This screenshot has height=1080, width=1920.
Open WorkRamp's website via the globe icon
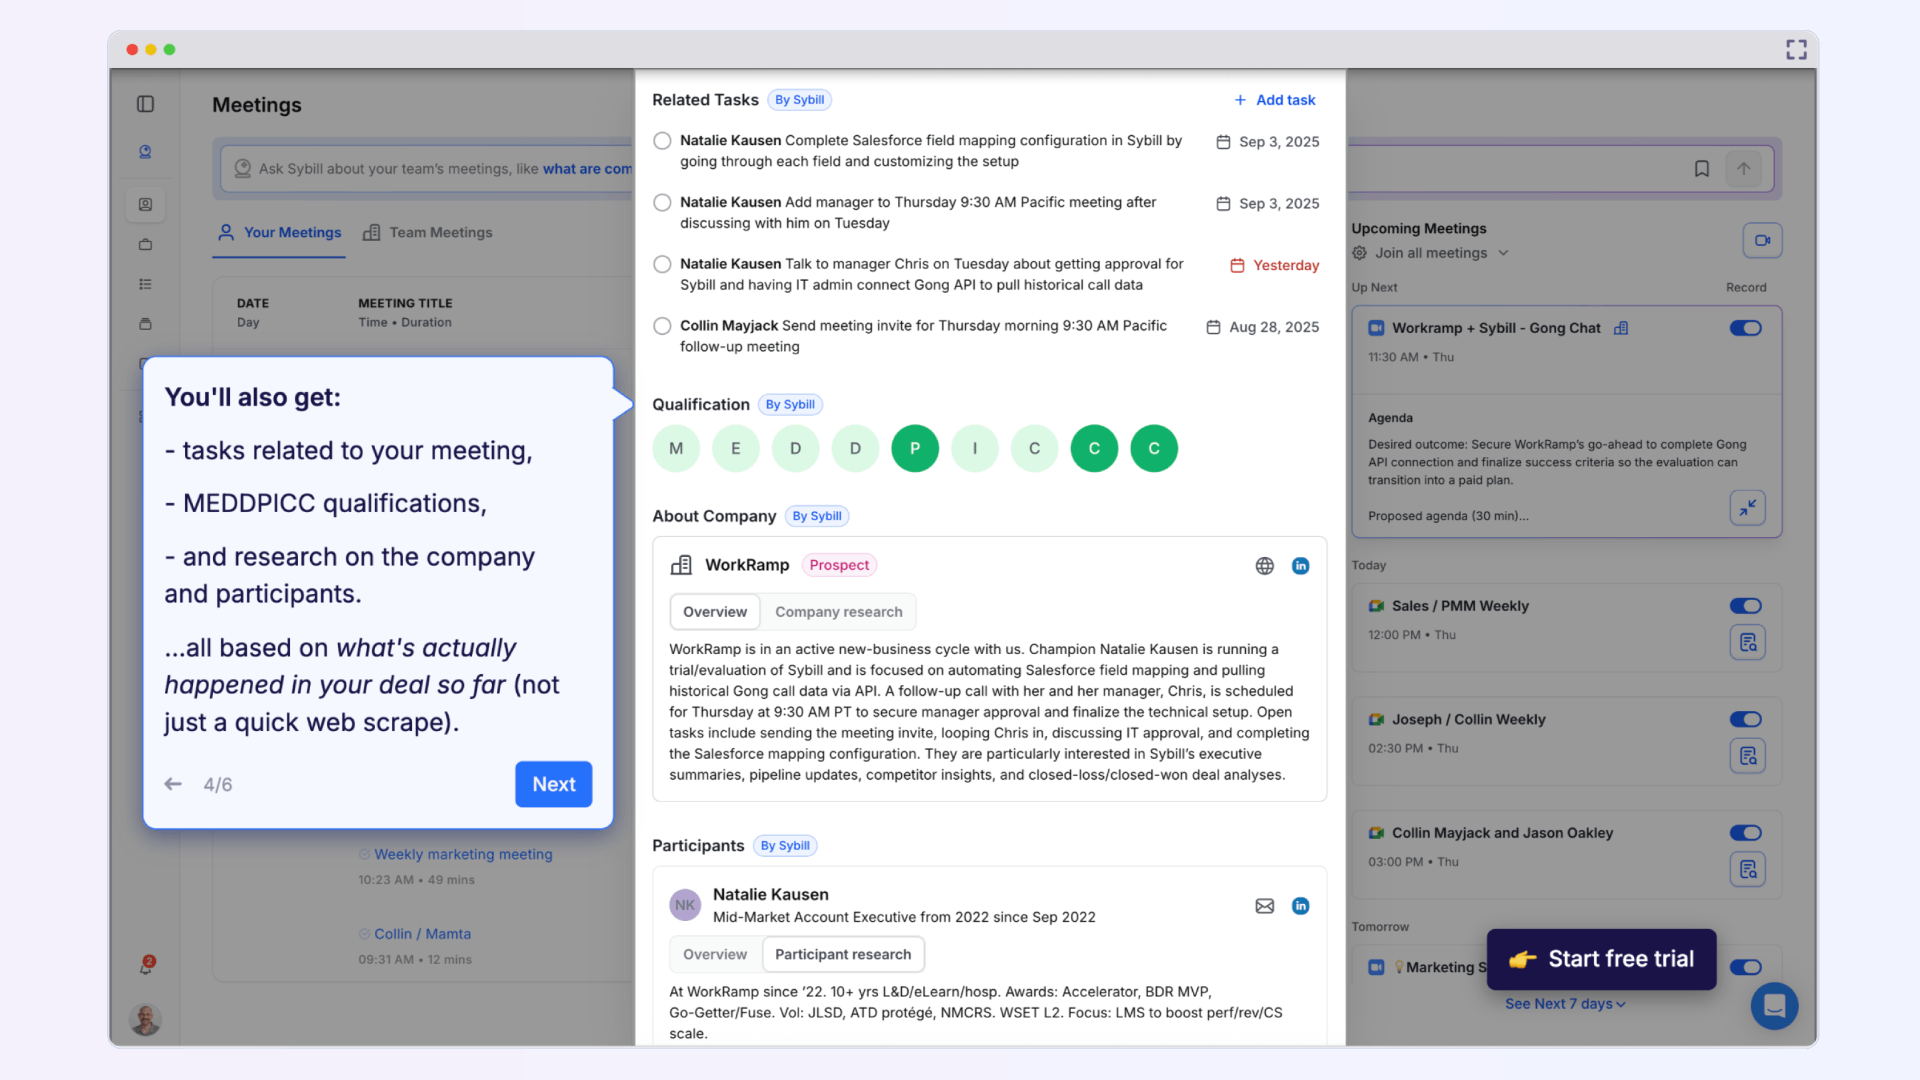(x=1264, y=566)
